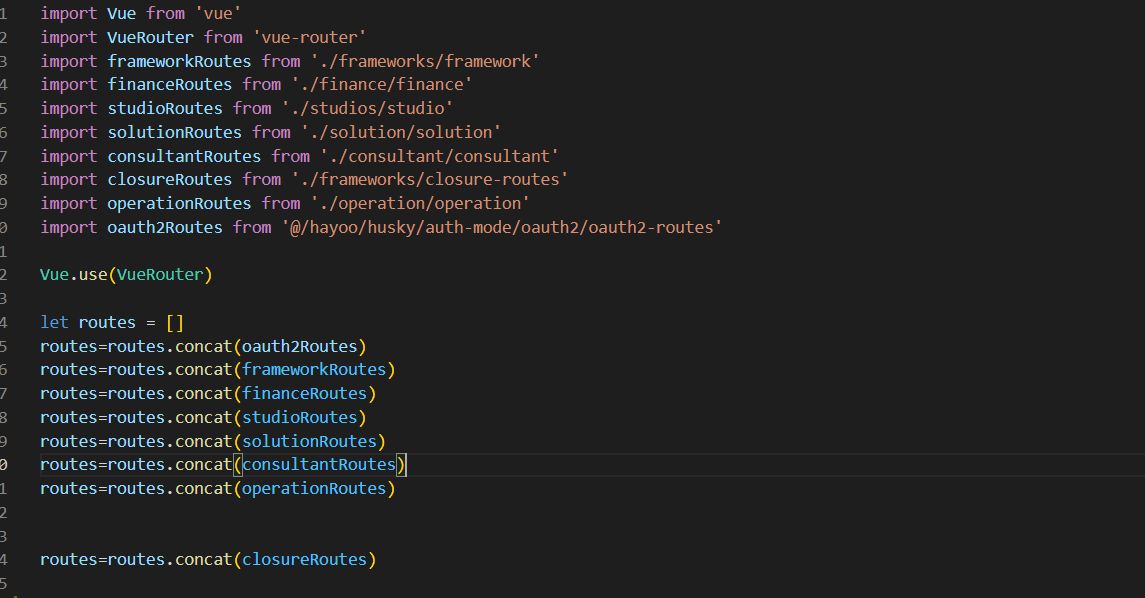Click the './consultant/consultant' import path
Screen dimensions: 1145x598
439,156
